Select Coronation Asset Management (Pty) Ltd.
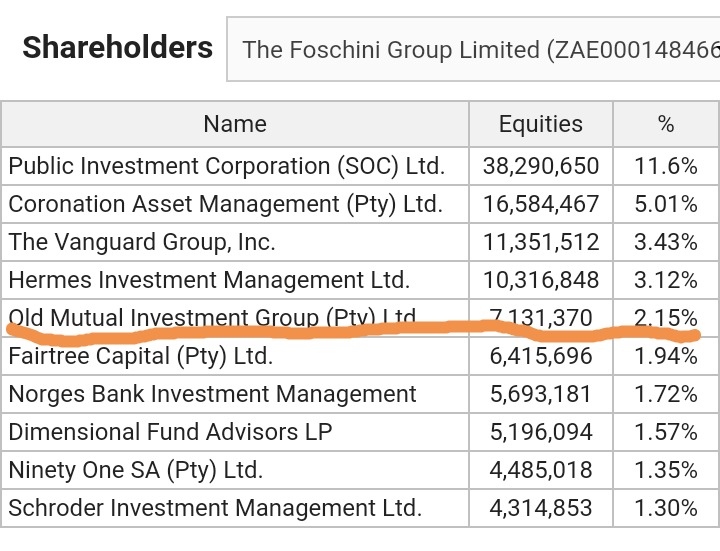Viewport: 720px width, 551px height. click(x=225, y=204)
